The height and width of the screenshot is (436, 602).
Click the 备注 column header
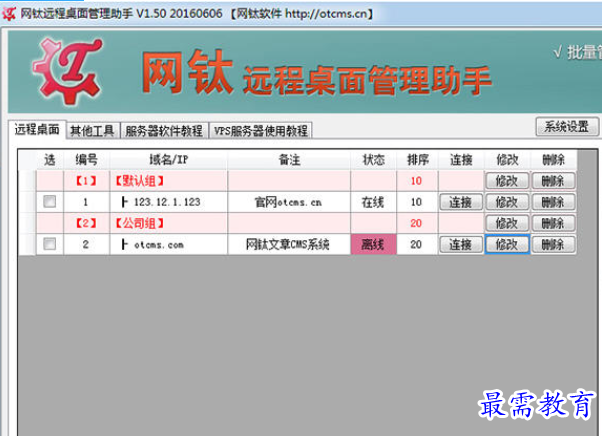289,160
